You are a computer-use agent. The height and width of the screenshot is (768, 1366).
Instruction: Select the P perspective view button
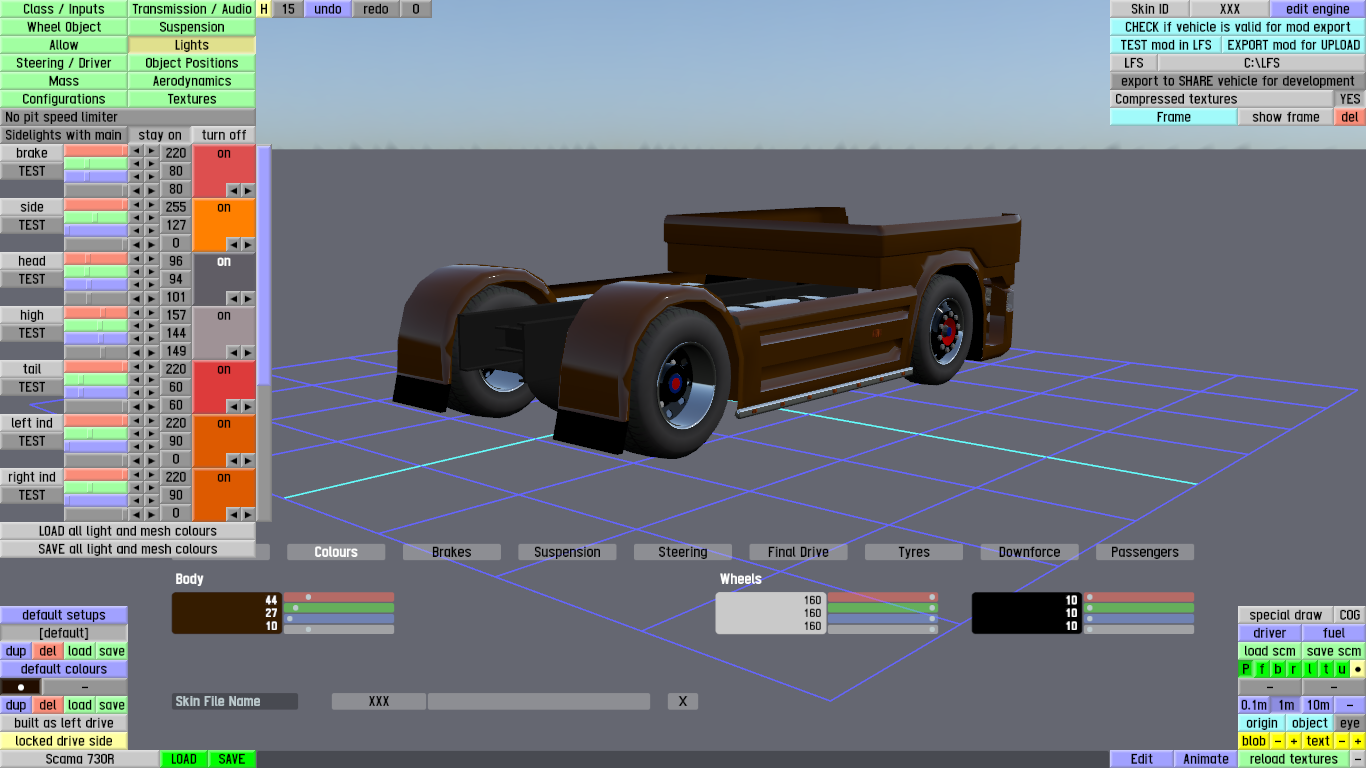[x=1246, y=669]
